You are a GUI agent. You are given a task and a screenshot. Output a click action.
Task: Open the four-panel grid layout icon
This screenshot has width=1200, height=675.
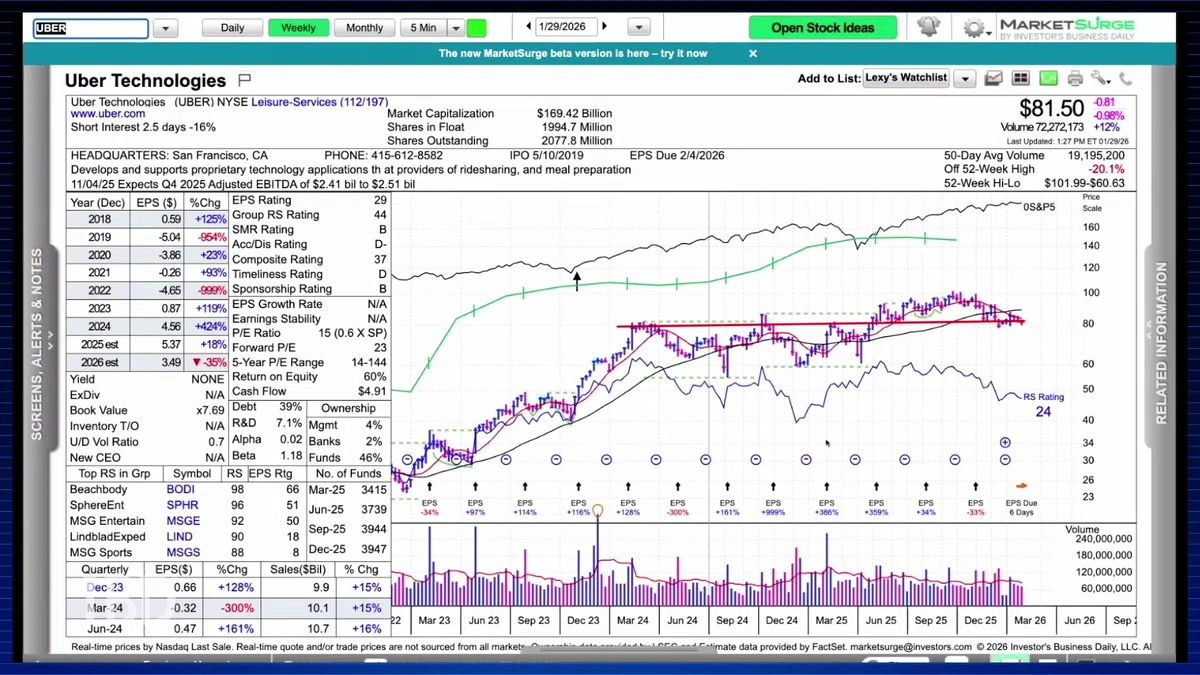[1021, 78]
